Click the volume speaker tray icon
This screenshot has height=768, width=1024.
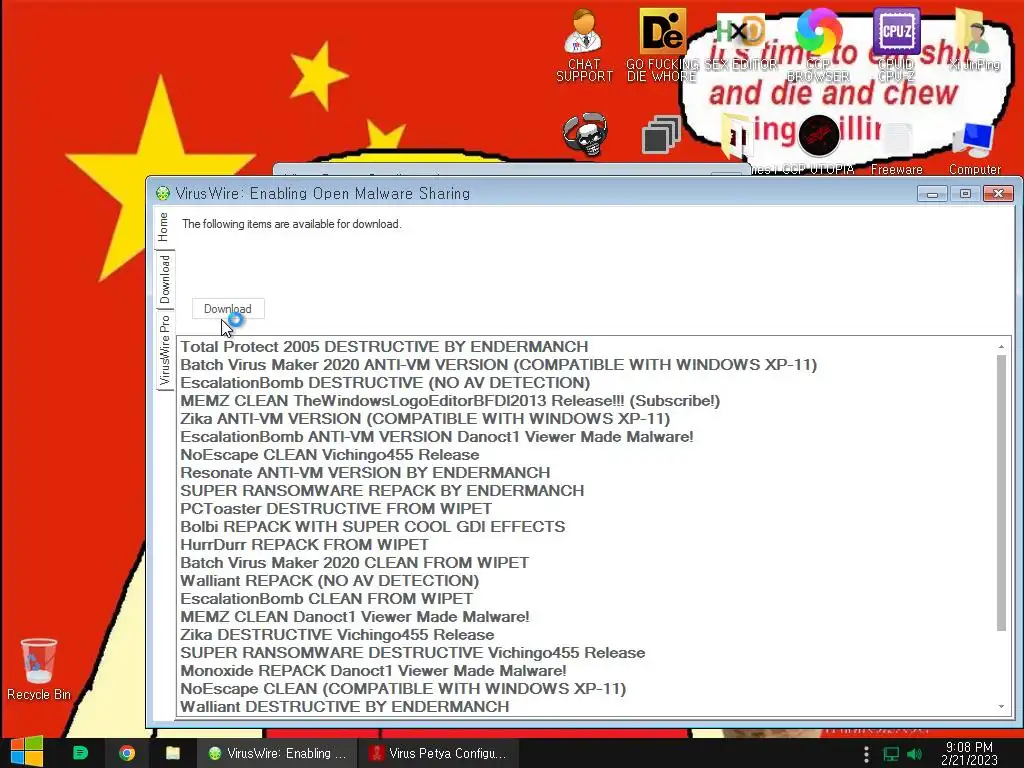pyautogui.click(x=914, y=754)
